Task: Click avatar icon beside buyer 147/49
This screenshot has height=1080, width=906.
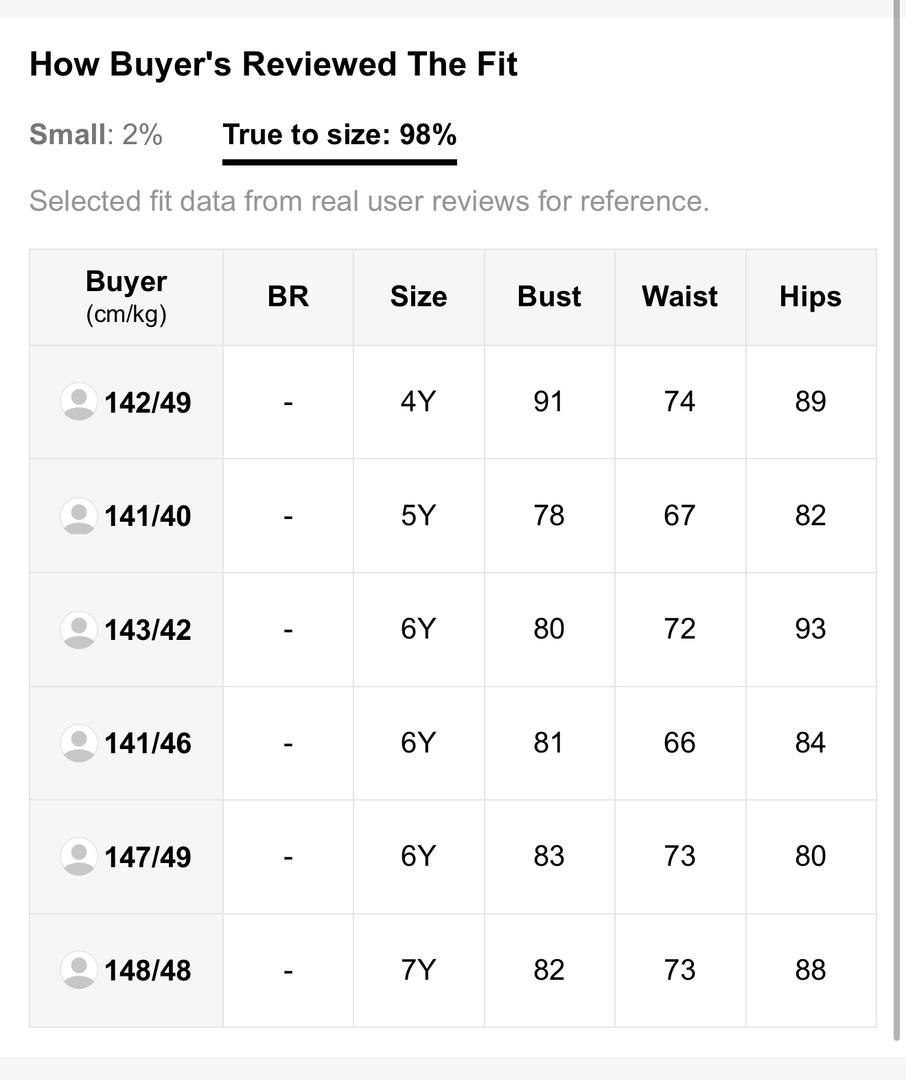Action: 79,857
